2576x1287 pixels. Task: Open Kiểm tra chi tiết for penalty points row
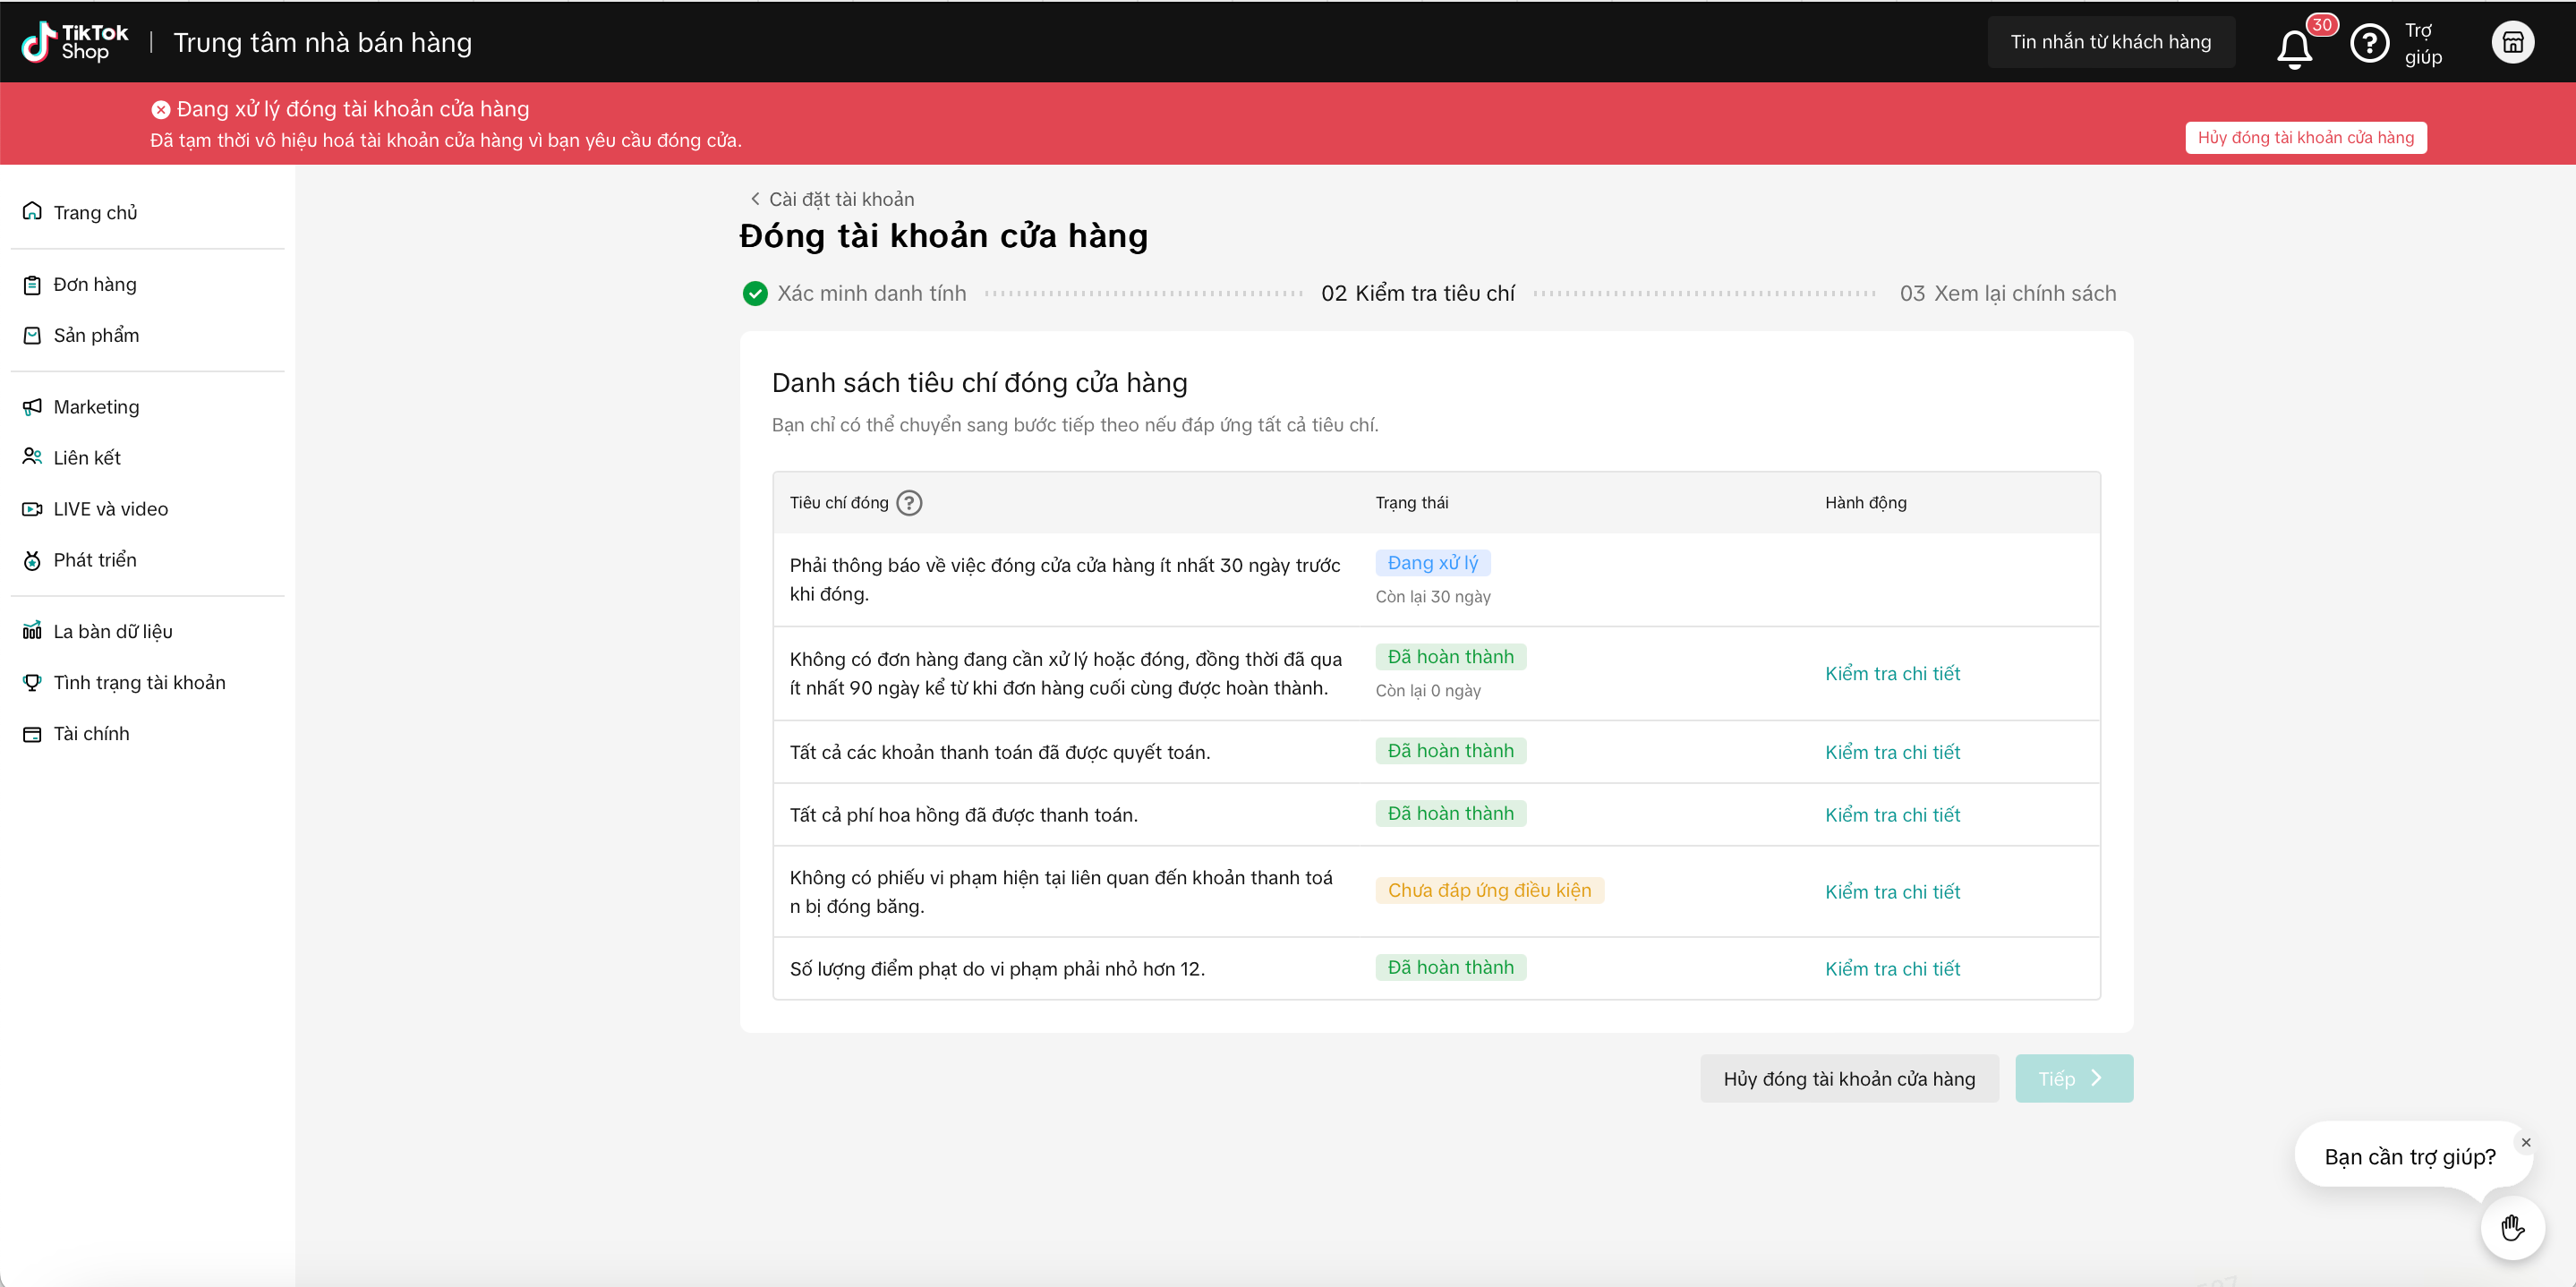(1891, 968)
